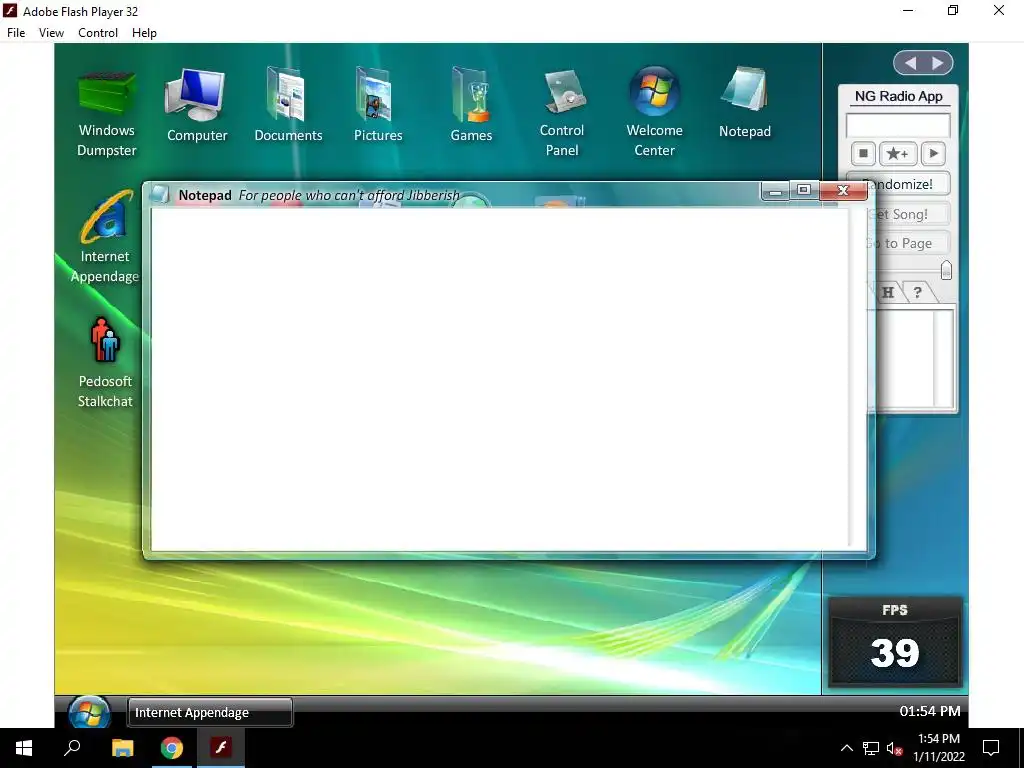Open Windows taskbar search
1024x768 pixels.
[x=72, y=748]
